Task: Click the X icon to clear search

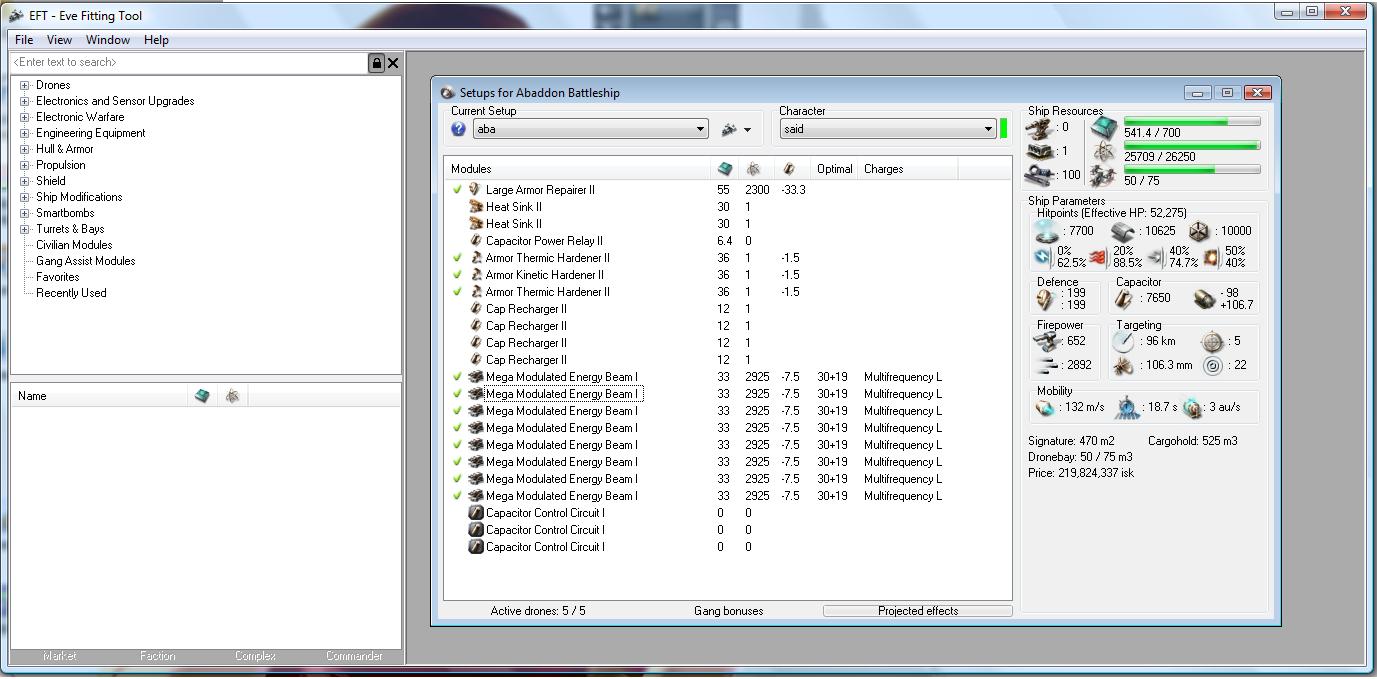Action: (x=393, y=63)
